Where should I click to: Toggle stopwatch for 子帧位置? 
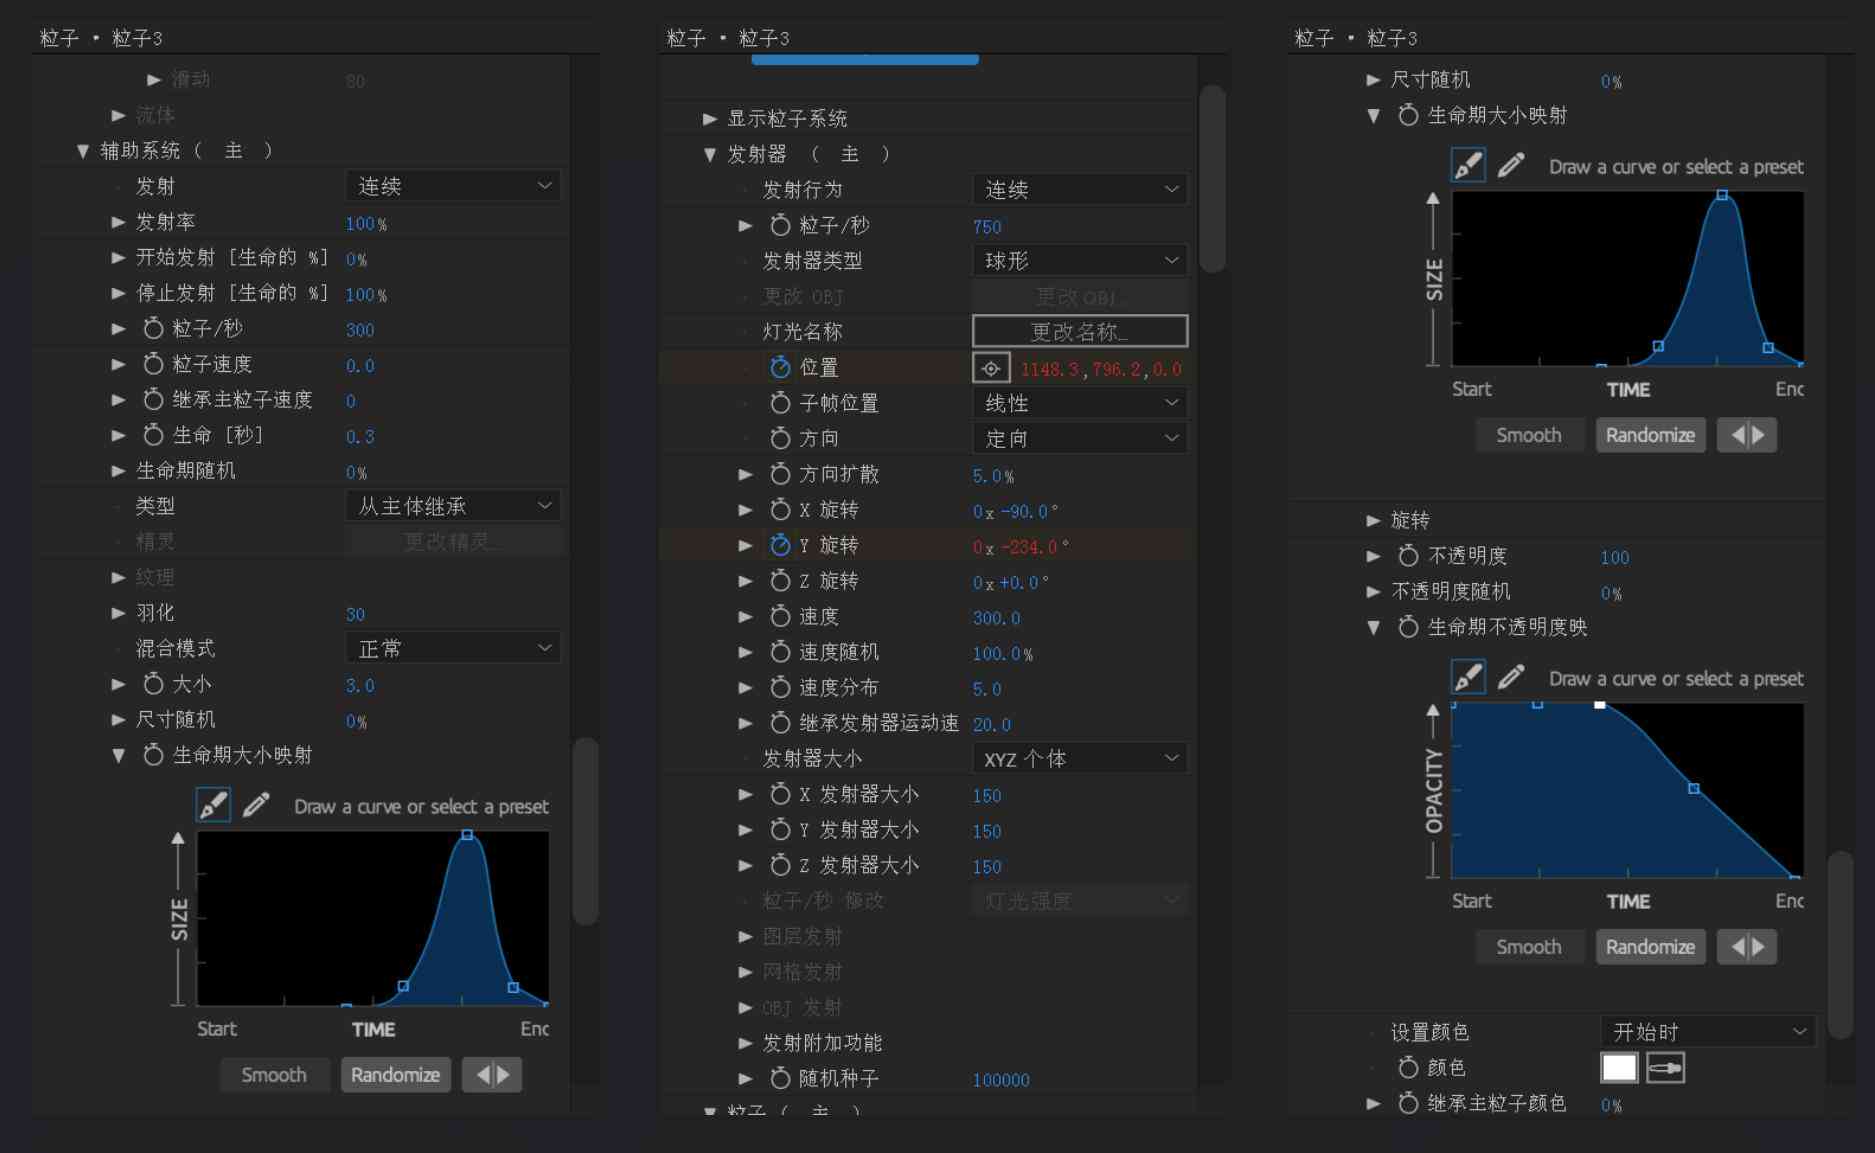pos(780,403)
